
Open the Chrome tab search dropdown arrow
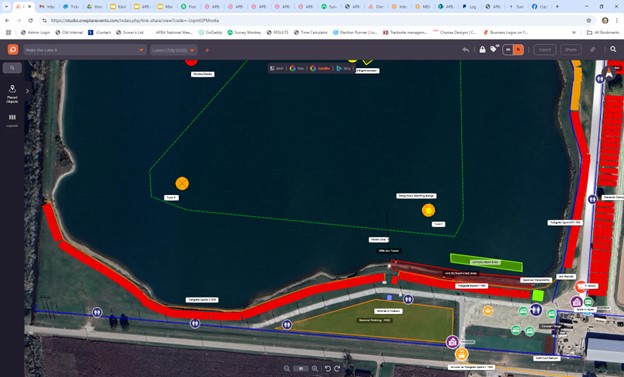click(x=6, y=6)
